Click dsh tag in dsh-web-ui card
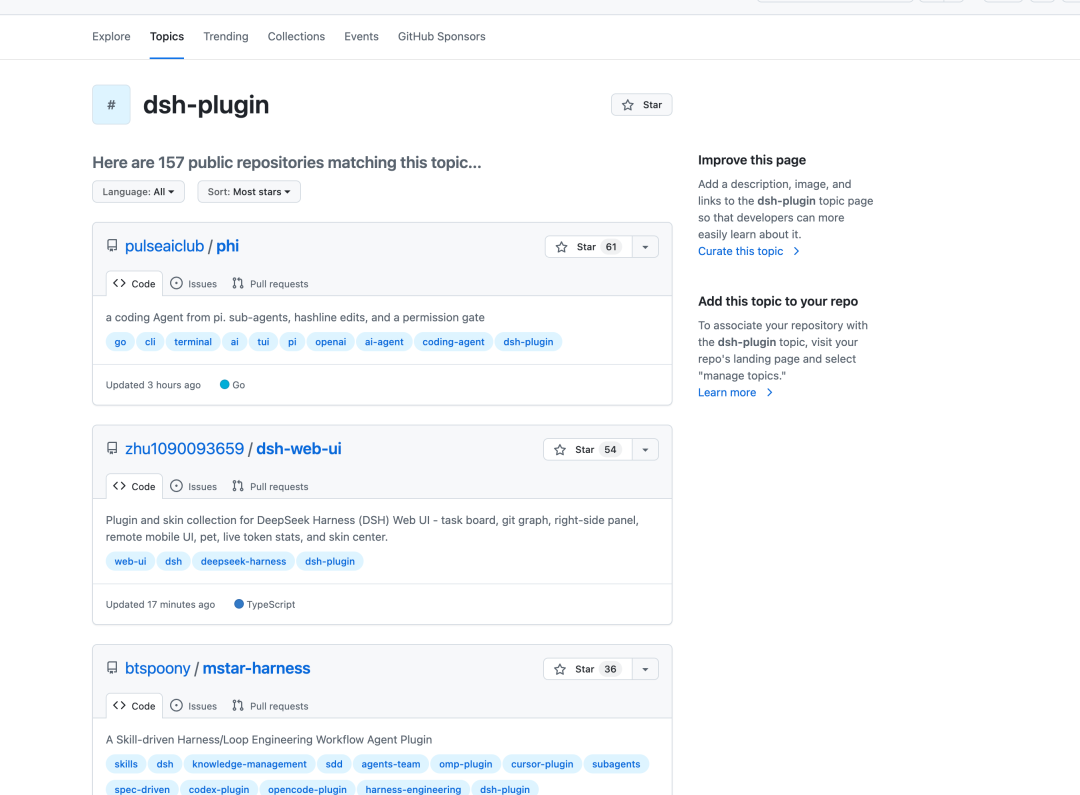The width and height of the screenshot is (1080, 795). (174, 561)
